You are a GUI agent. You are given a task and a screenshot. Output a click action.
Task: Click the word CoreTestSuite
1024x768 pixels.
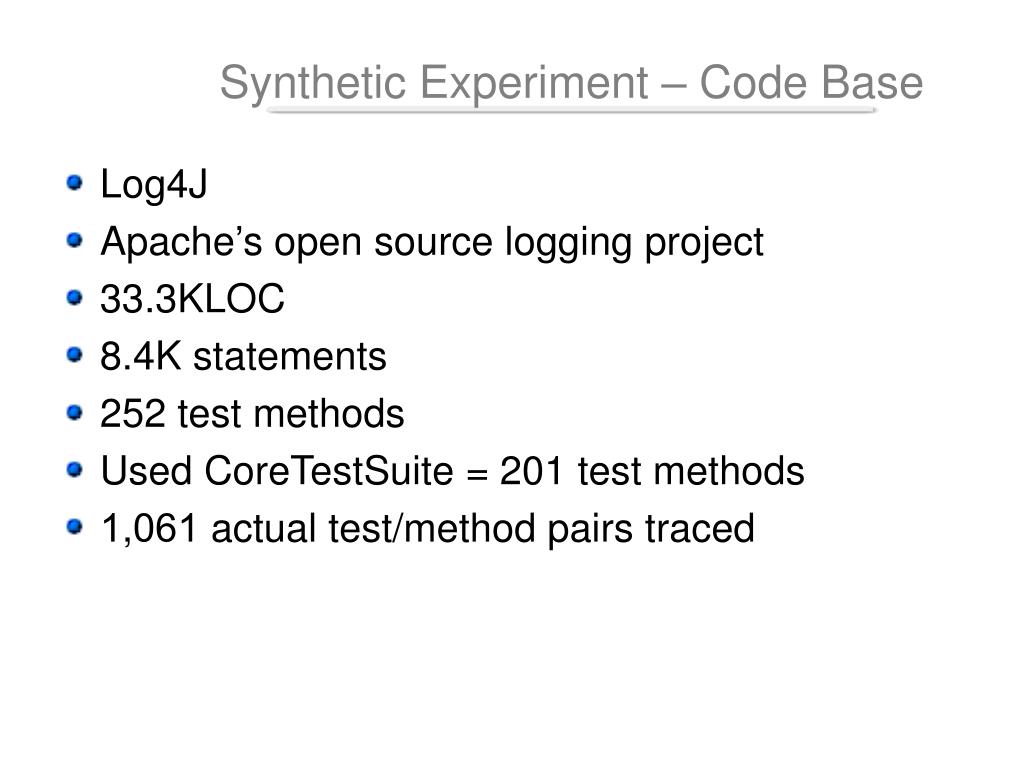click(328, 471)
